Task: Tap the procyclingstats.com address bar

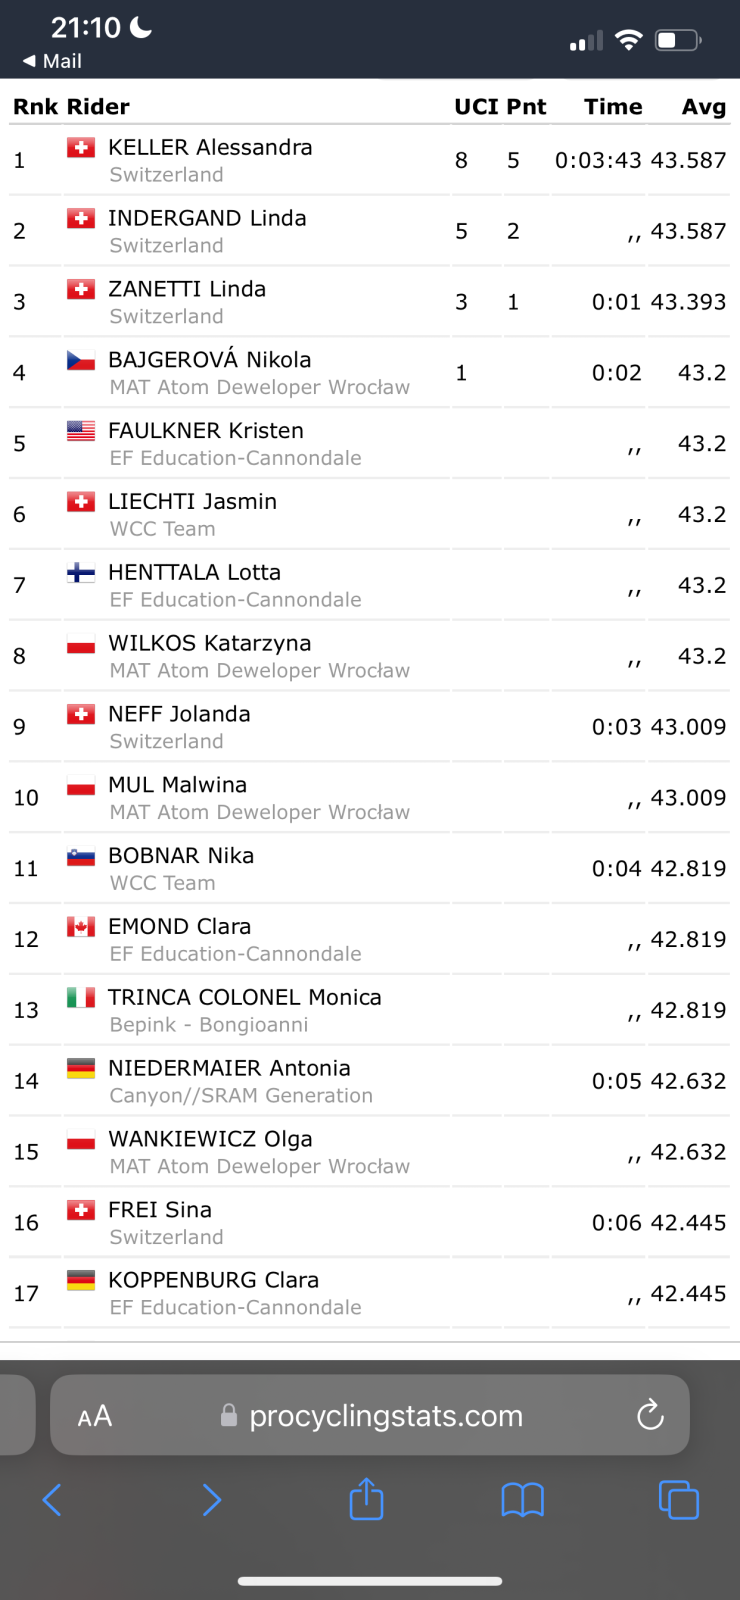Action: pyautogui.click(x=385, y=1416)
